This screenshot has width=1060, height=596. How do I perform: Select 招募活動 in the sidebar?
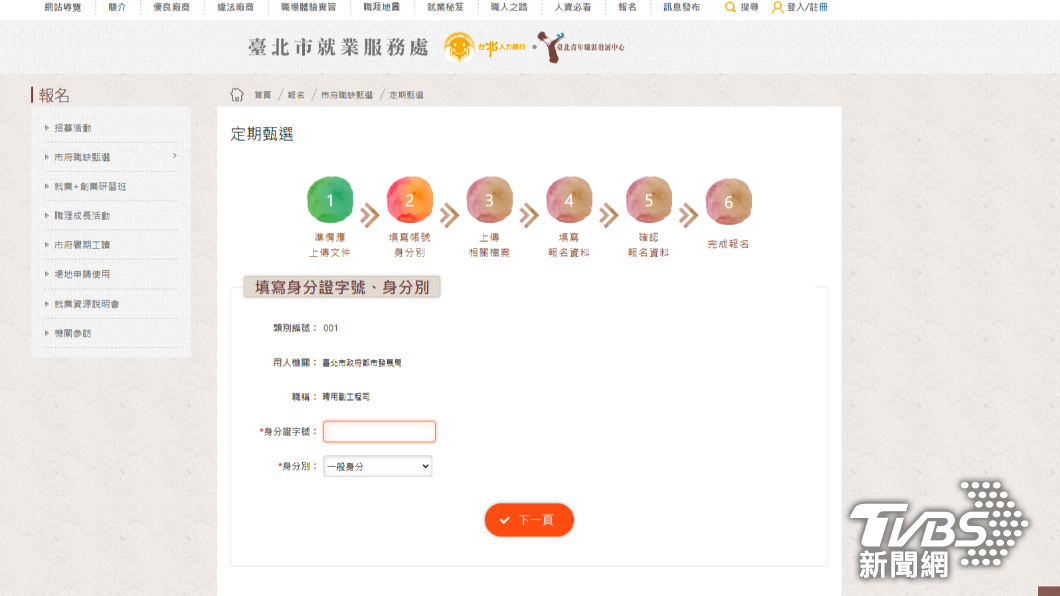[73, 128]
